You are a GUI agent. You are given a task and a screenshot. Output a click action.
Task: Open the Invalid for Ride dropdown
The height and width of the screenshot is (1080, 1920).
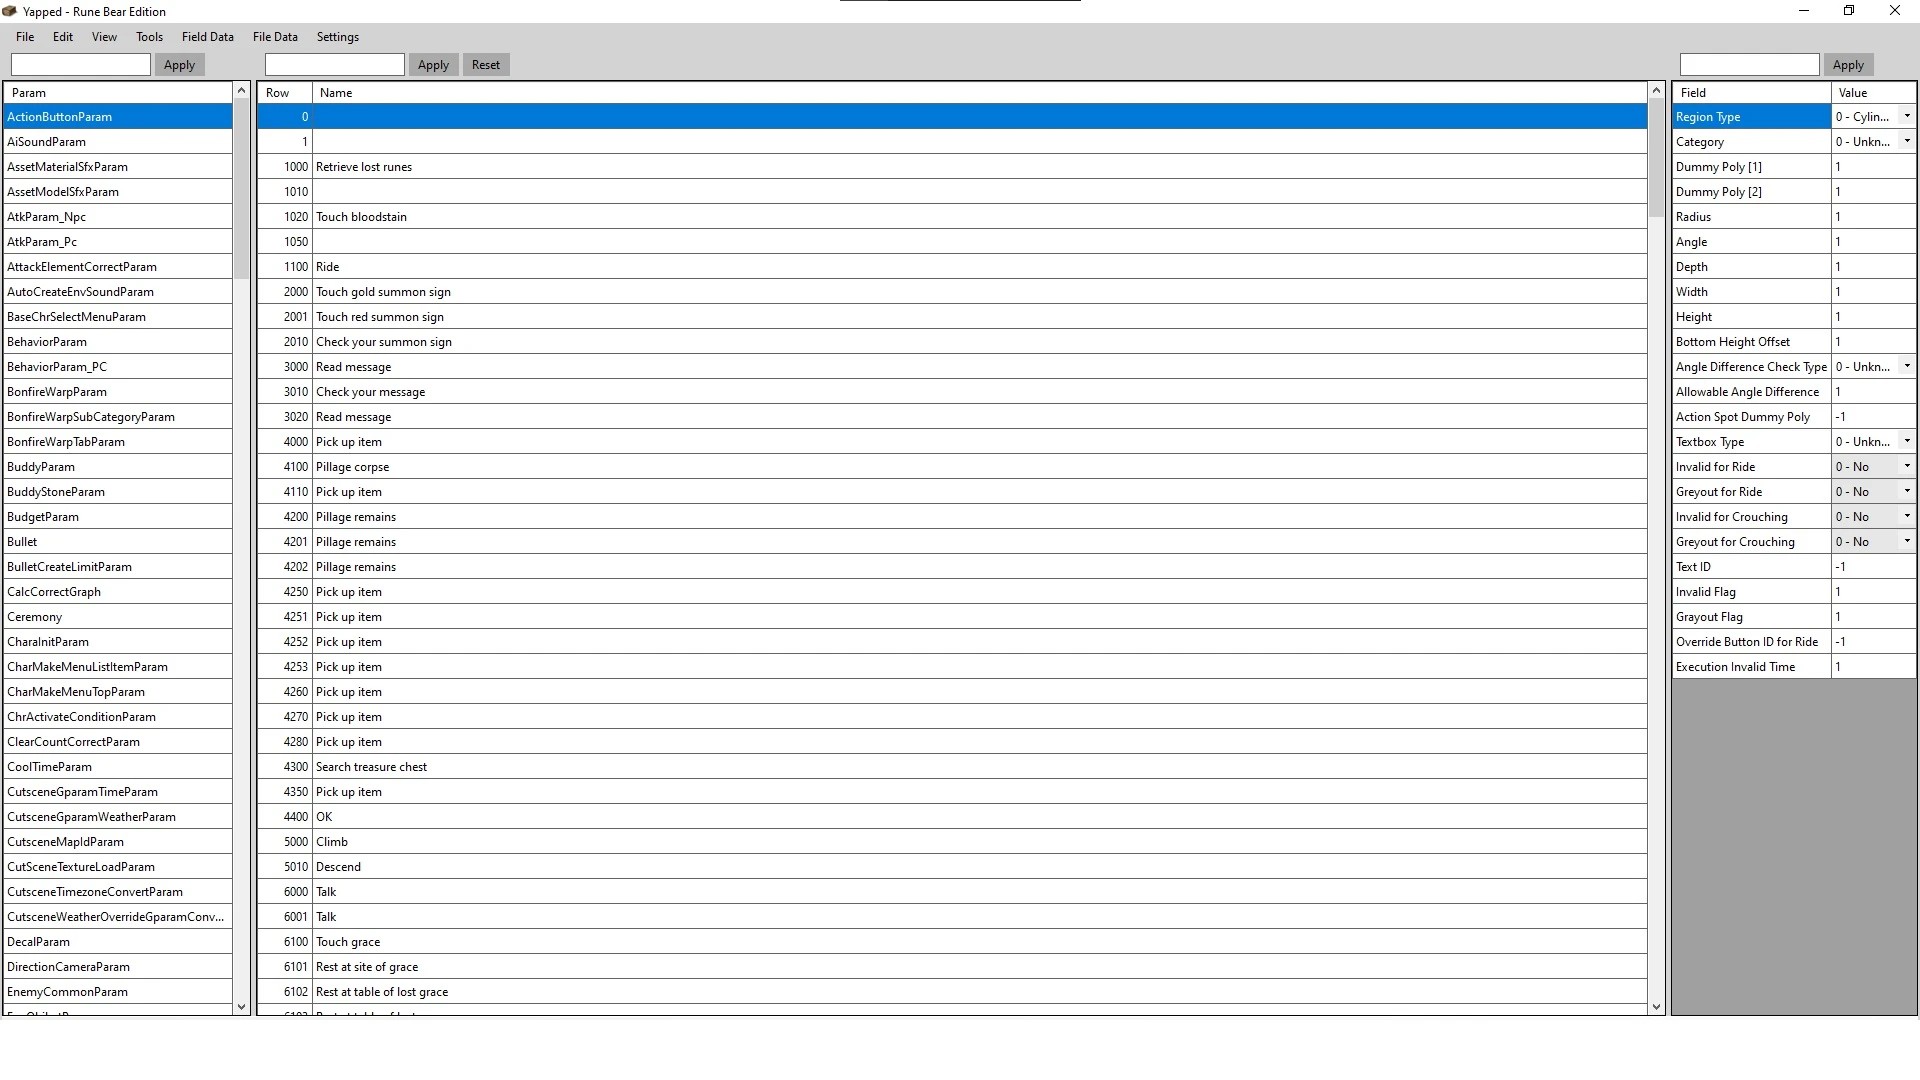pos(1907,467)
